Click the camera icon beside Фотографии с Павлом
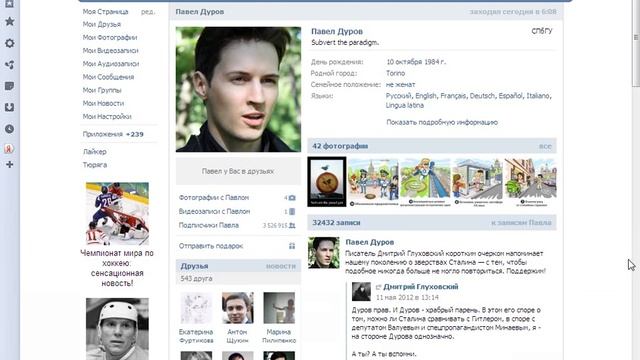 (292, 198)
